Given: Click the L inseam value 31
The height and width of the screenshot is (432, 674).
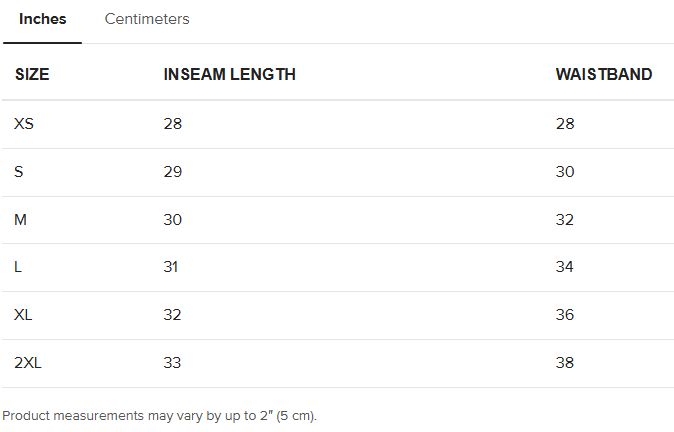Looking at the screenshot, I should pos(171,267).
